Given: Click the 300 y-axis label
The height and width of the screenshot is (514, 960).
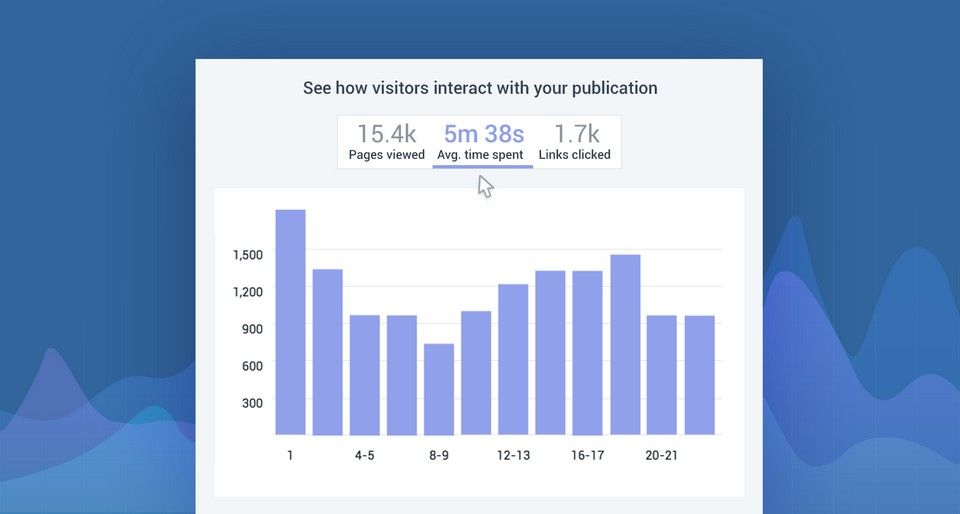Looking at the screenshot, I should [x=250, y=403].
